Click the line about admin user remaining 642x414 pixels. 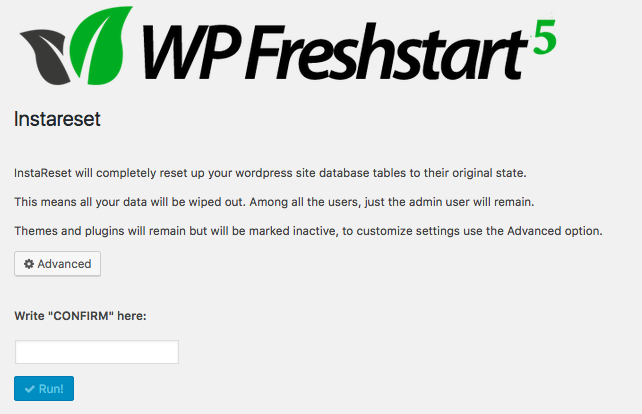(274, 202)
